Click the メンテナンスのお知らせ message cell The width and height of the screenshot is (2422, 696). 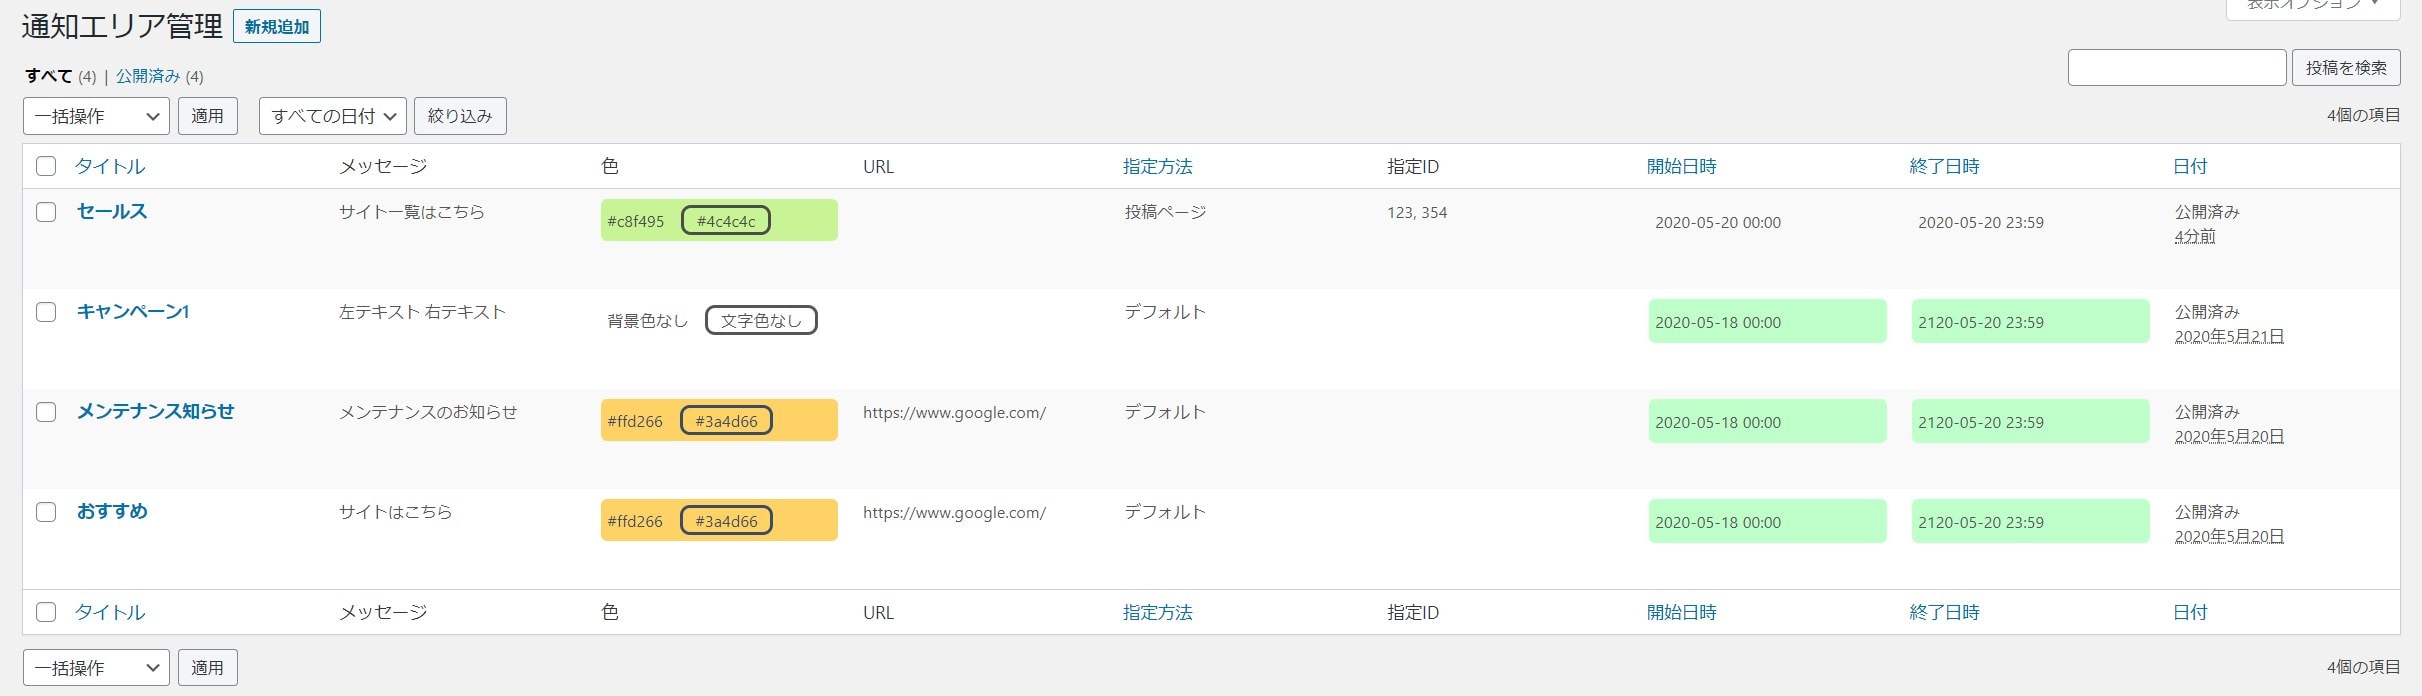[x=428, y=412]
